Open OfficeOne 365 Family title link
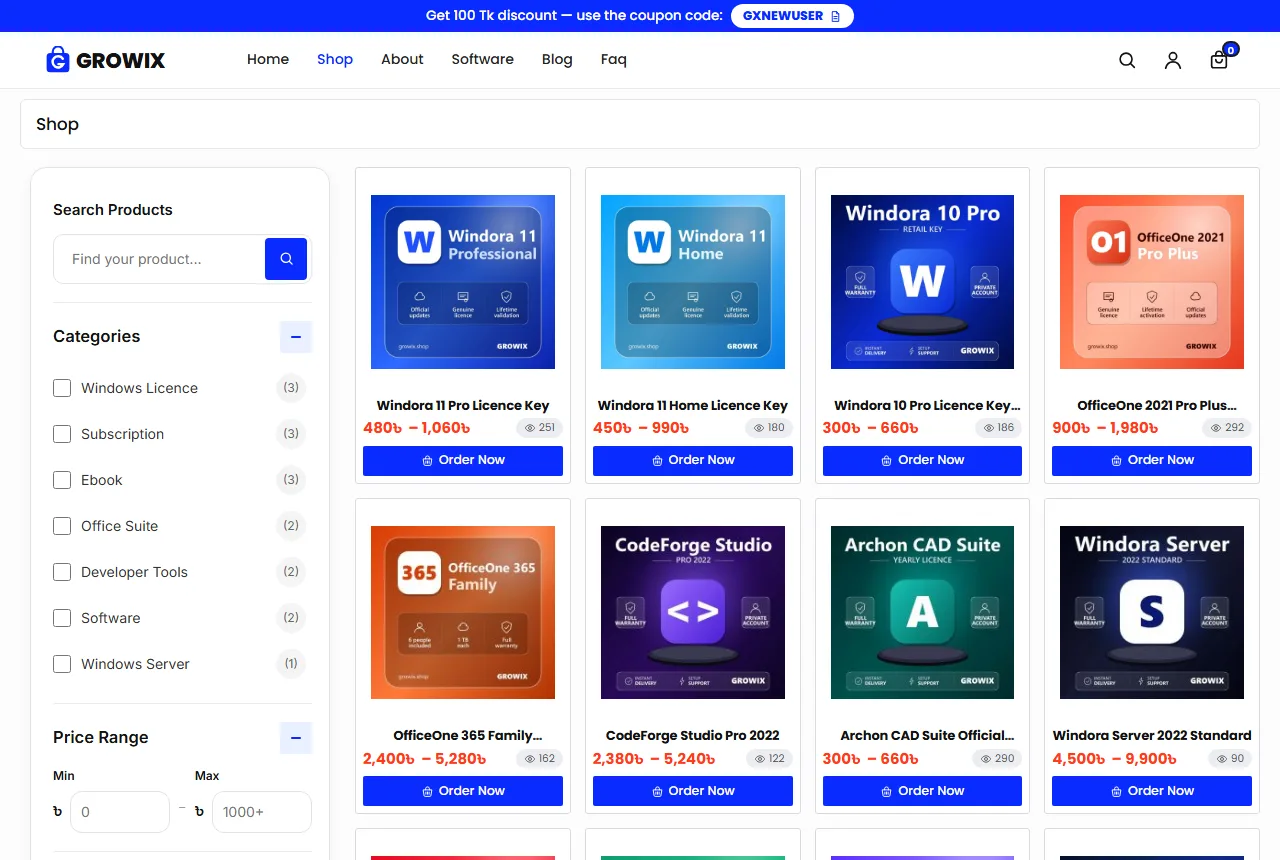The image size is (1280, 860). [468, 735]
